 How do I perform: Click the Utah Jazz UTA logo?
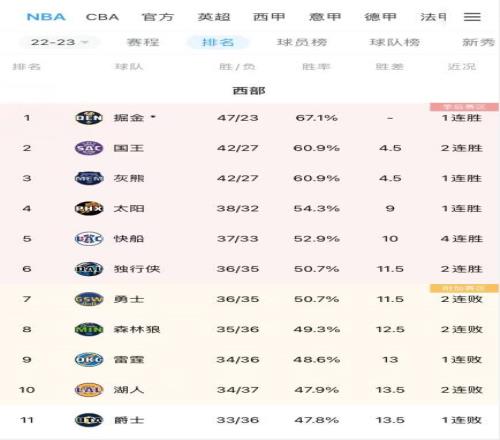[x=89, y=420]
